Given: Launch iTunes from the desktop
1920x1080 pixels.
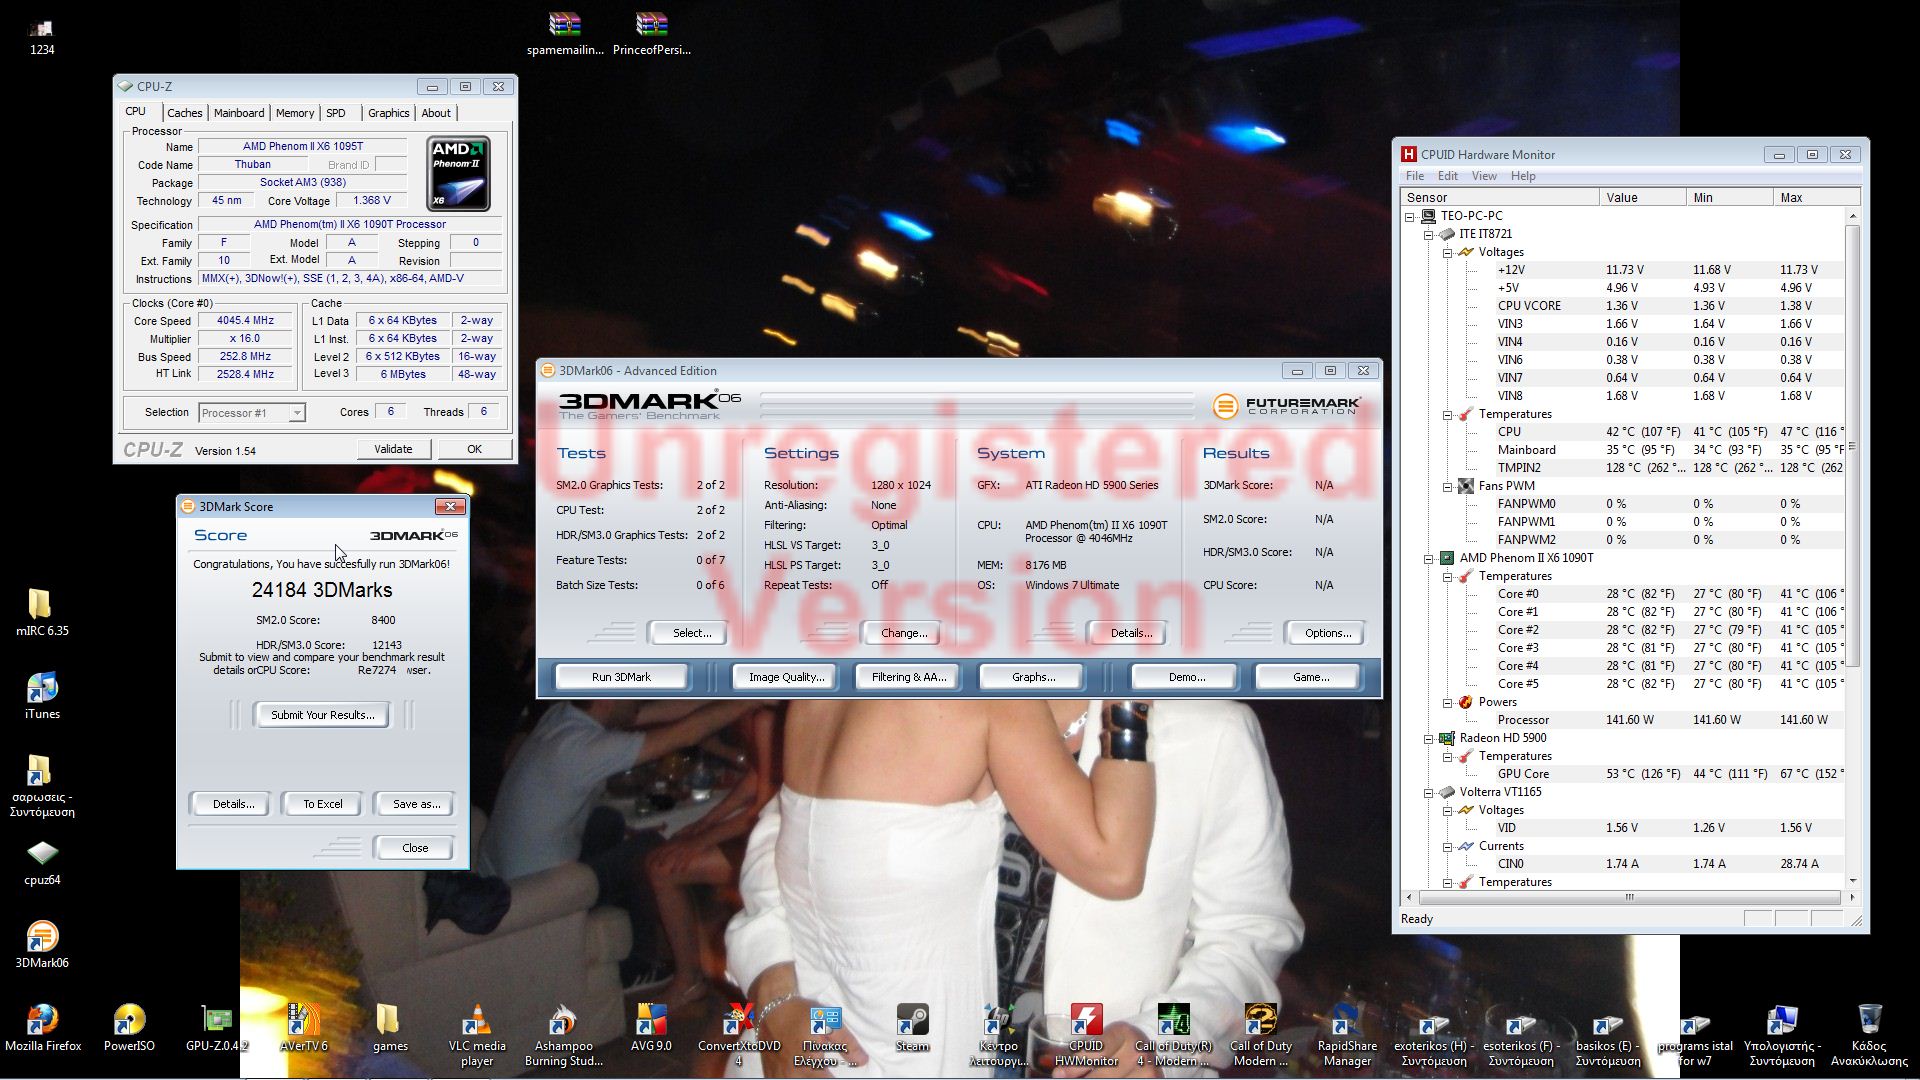Looking at the screenshot, I should (x=42, y=695).
